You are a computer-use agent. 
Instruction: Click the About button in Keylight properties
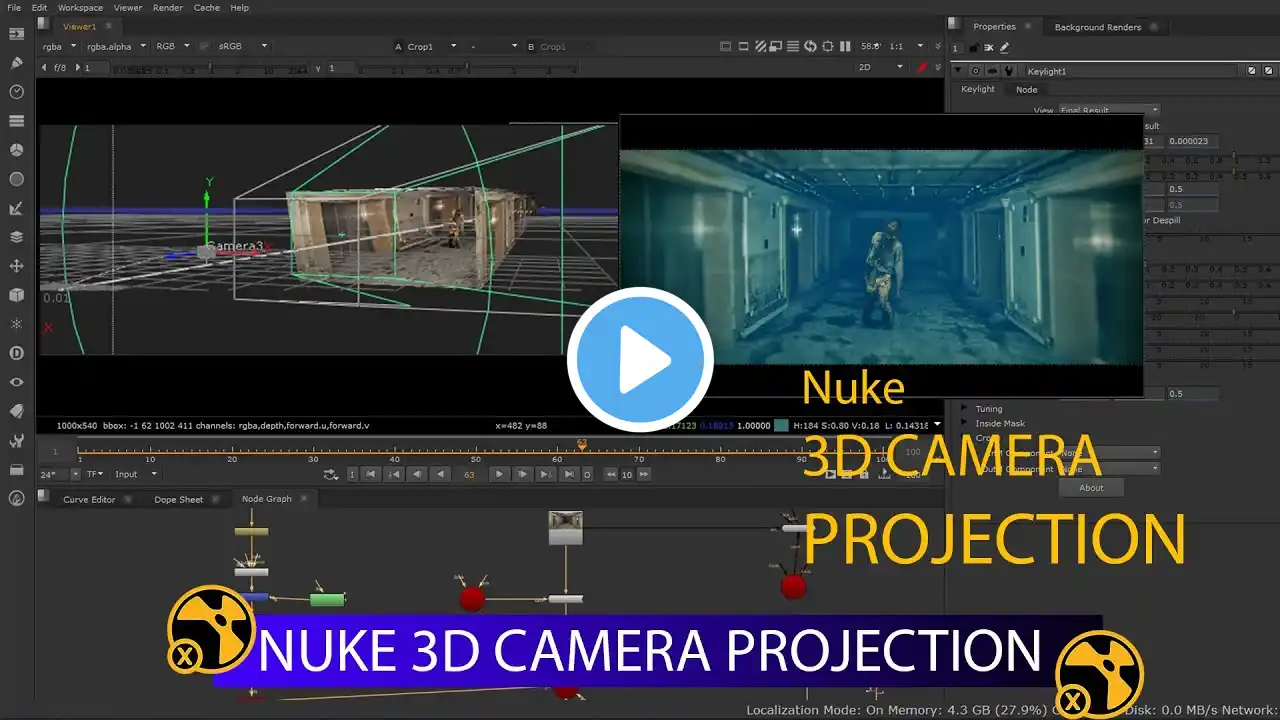(1091, 488)
